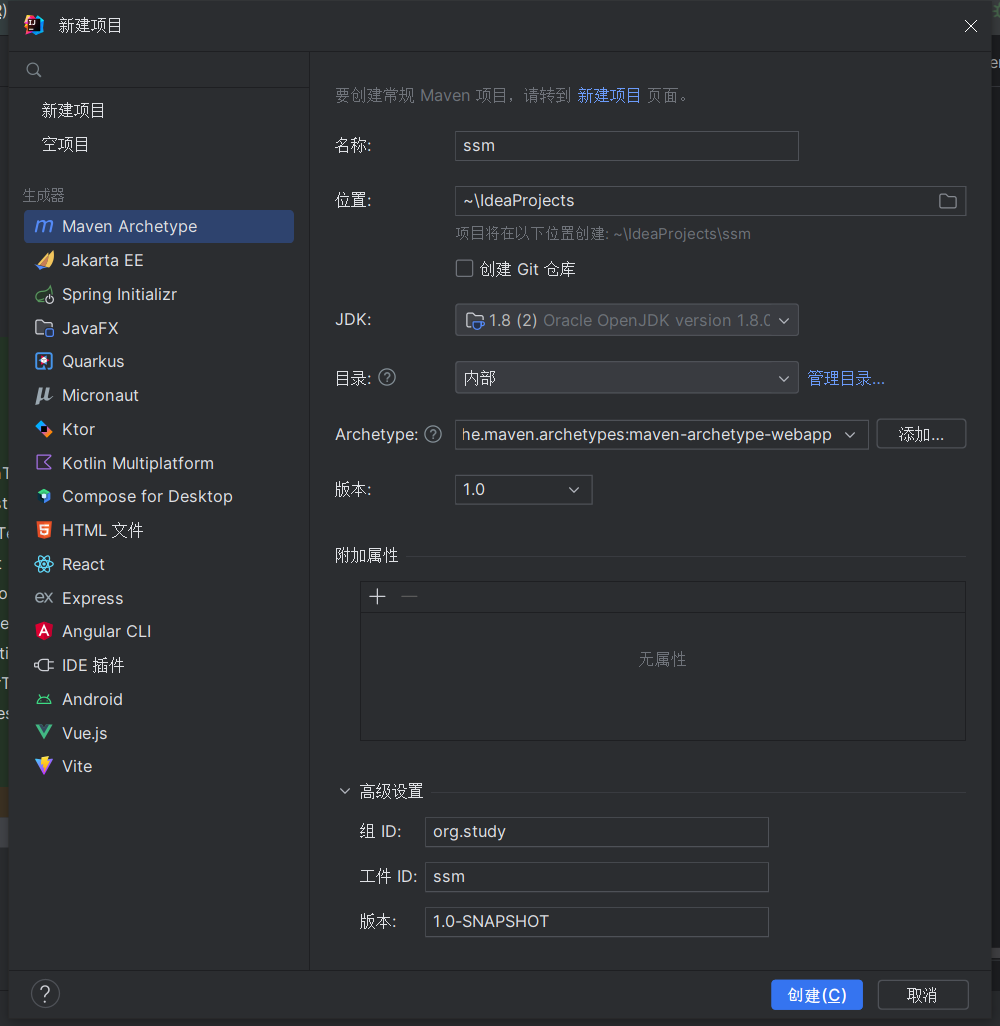Click the Vue.js icon
Image resolution: width=1000 pixels, height=1026 pixels.
pos(44,733)
